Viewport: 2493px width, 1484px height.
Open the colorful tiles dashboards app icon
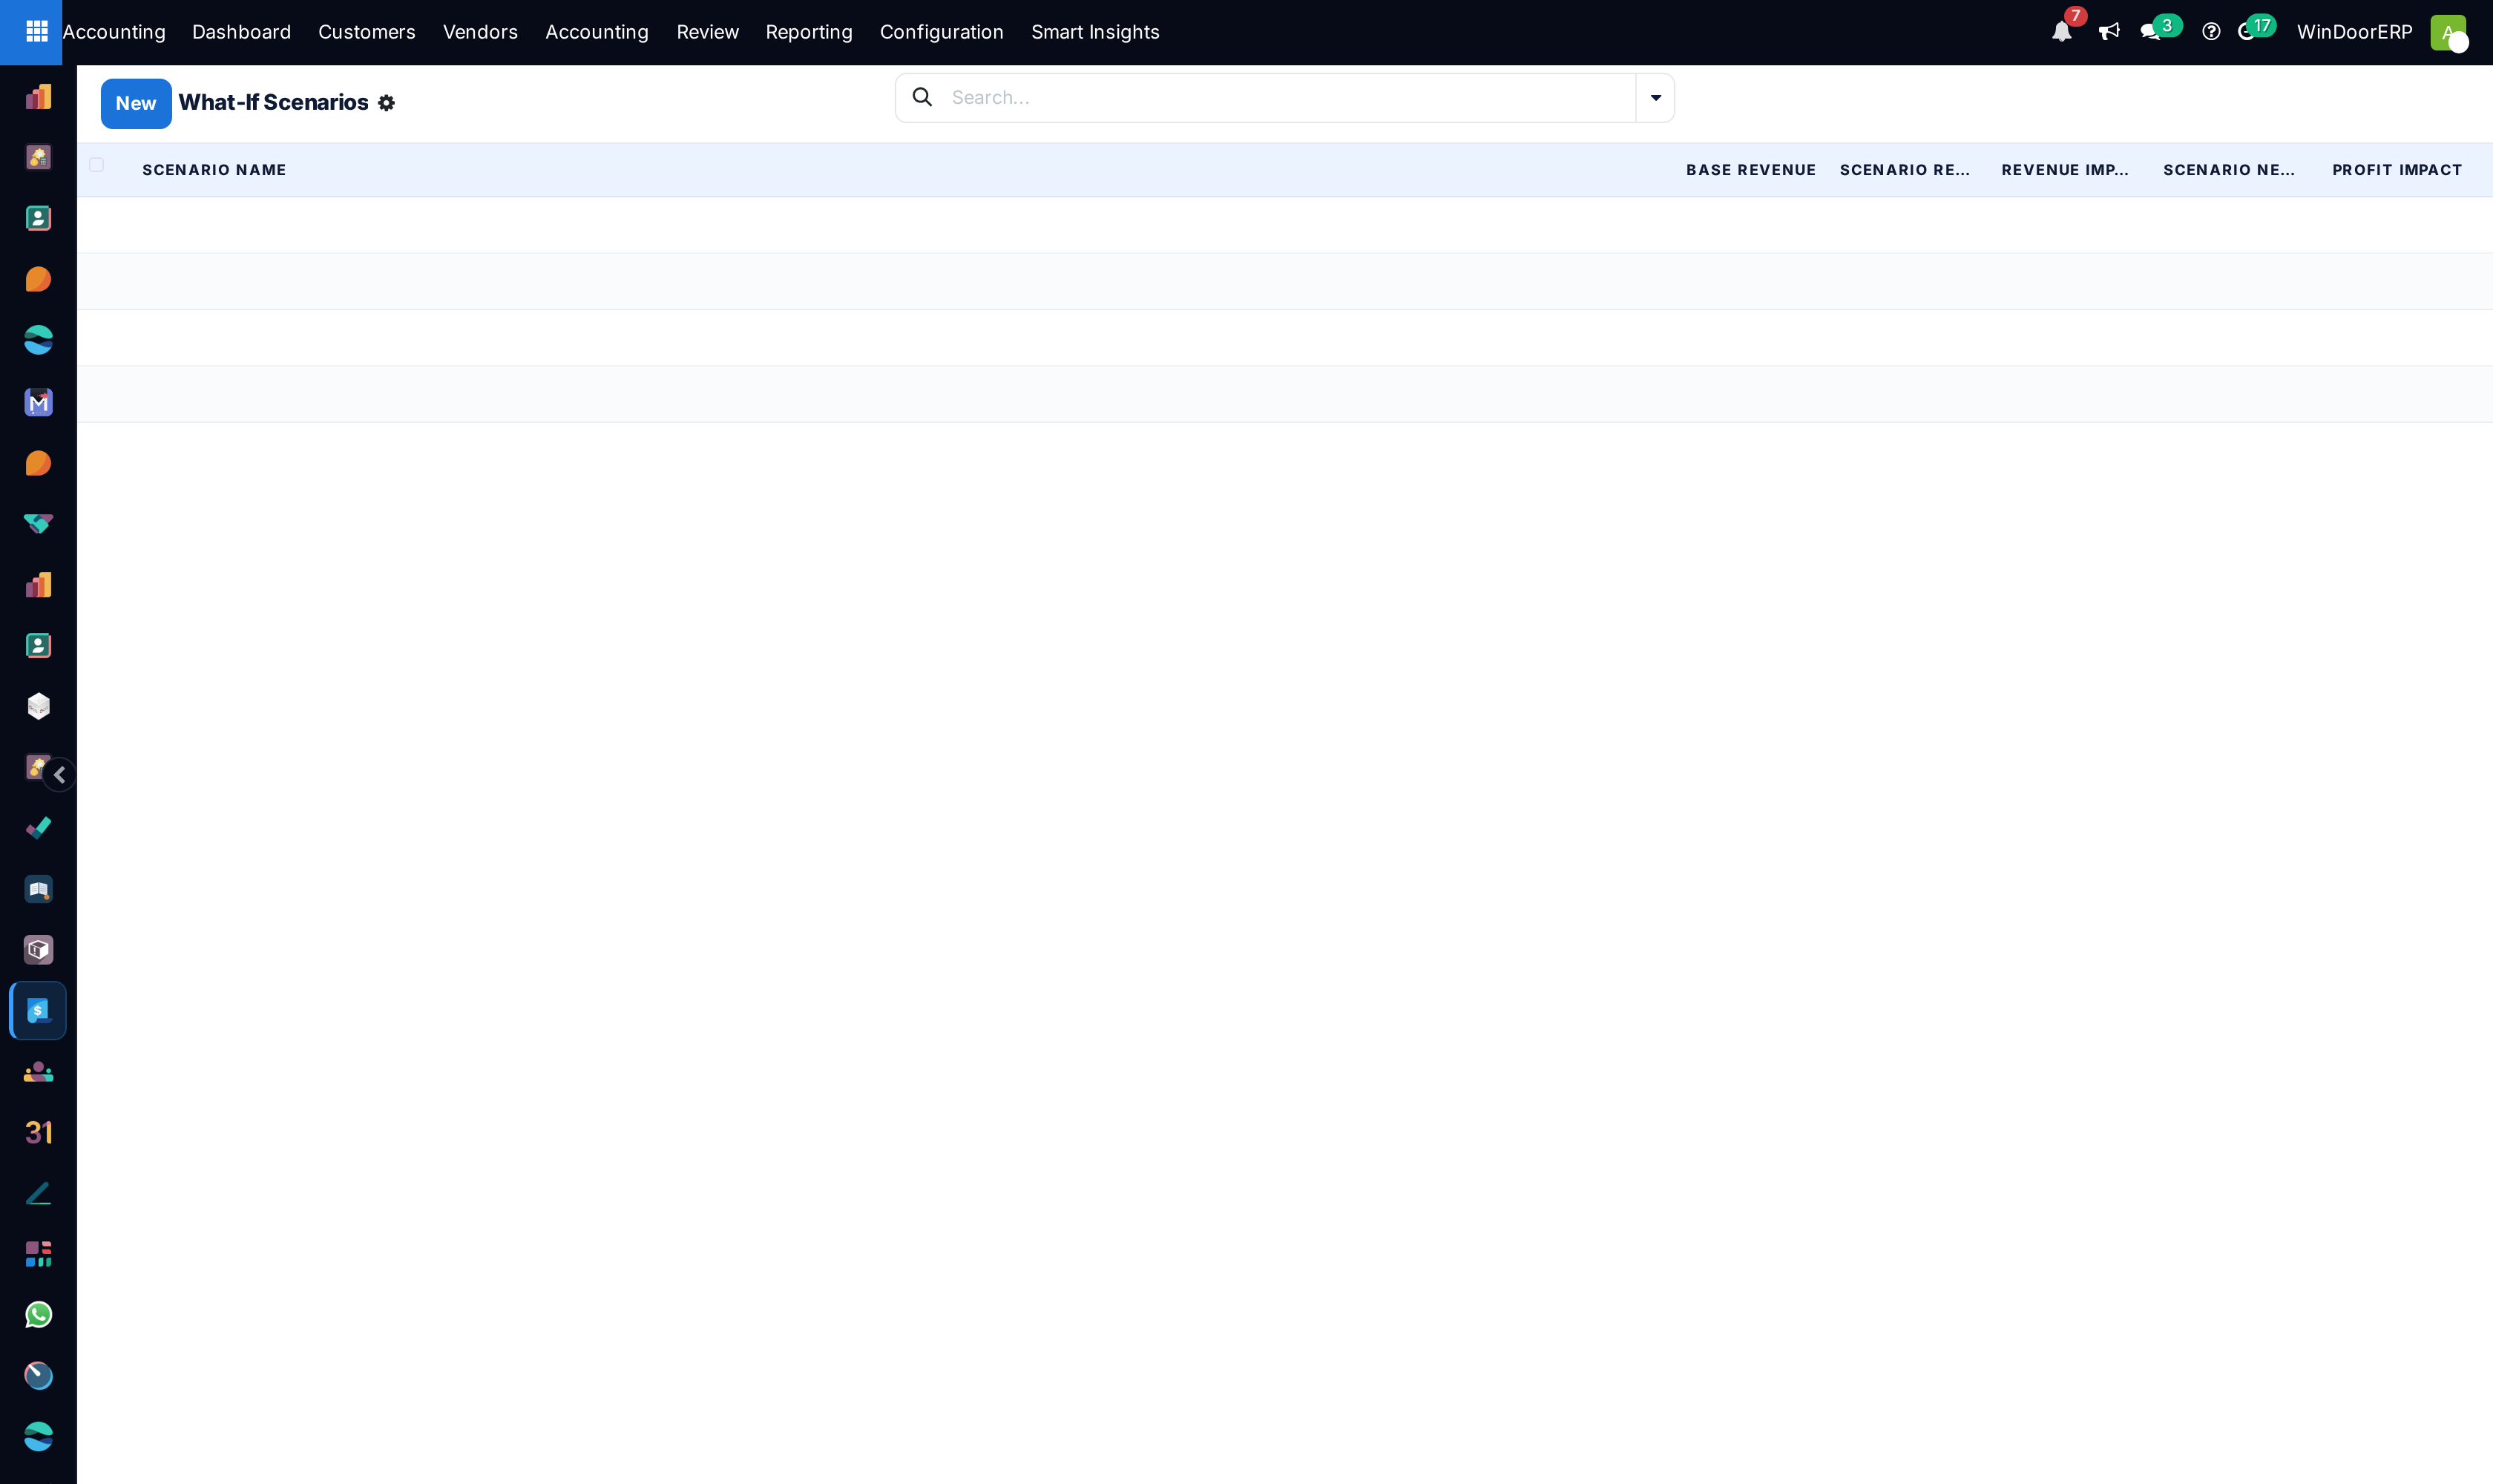[x=38, y=1254]
